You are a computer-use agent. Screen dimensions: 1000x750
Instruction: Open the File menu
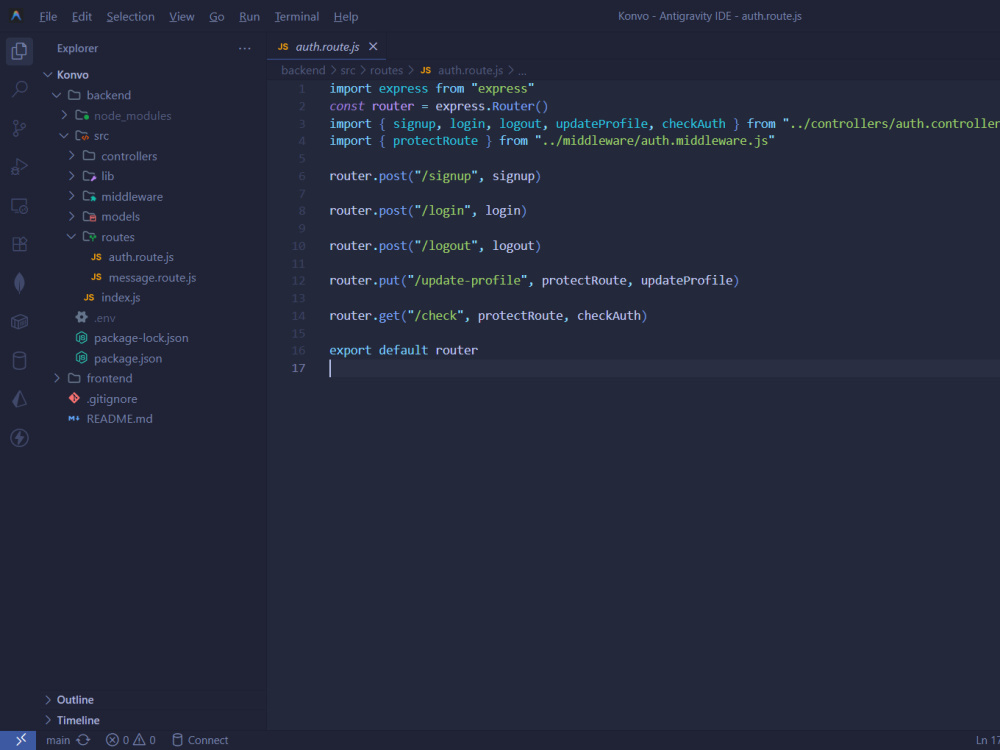(48, 17)
